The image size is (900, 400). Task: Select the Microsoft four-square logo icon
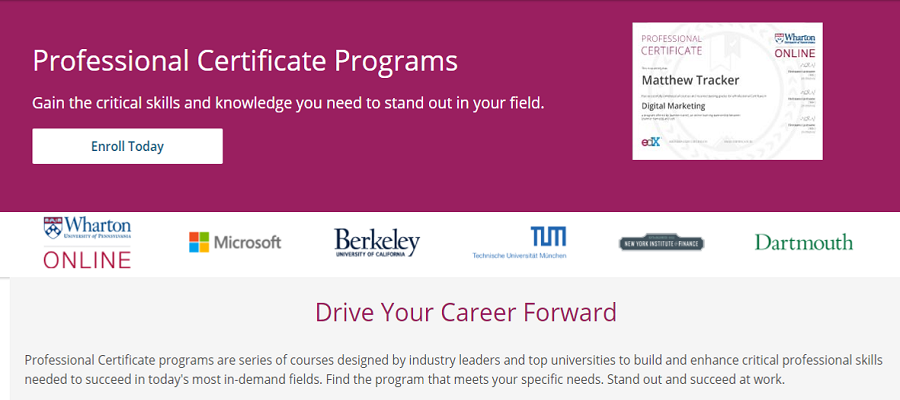click(x=199, y=242)
